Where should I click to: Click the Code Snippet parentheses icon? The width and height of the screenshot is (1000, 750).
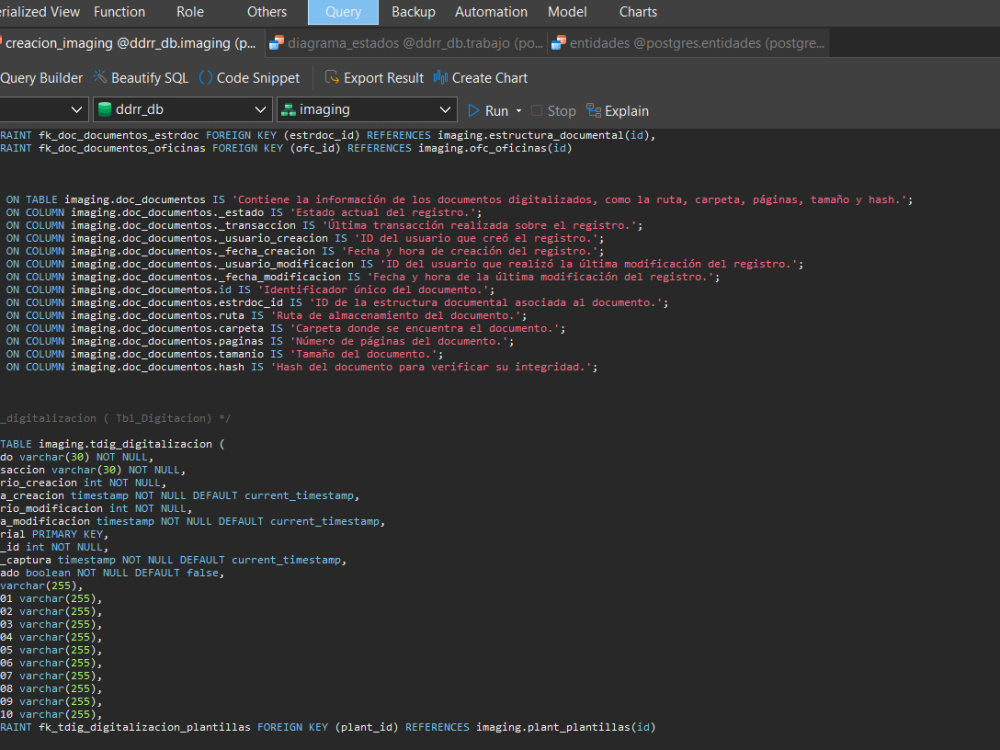205,77
